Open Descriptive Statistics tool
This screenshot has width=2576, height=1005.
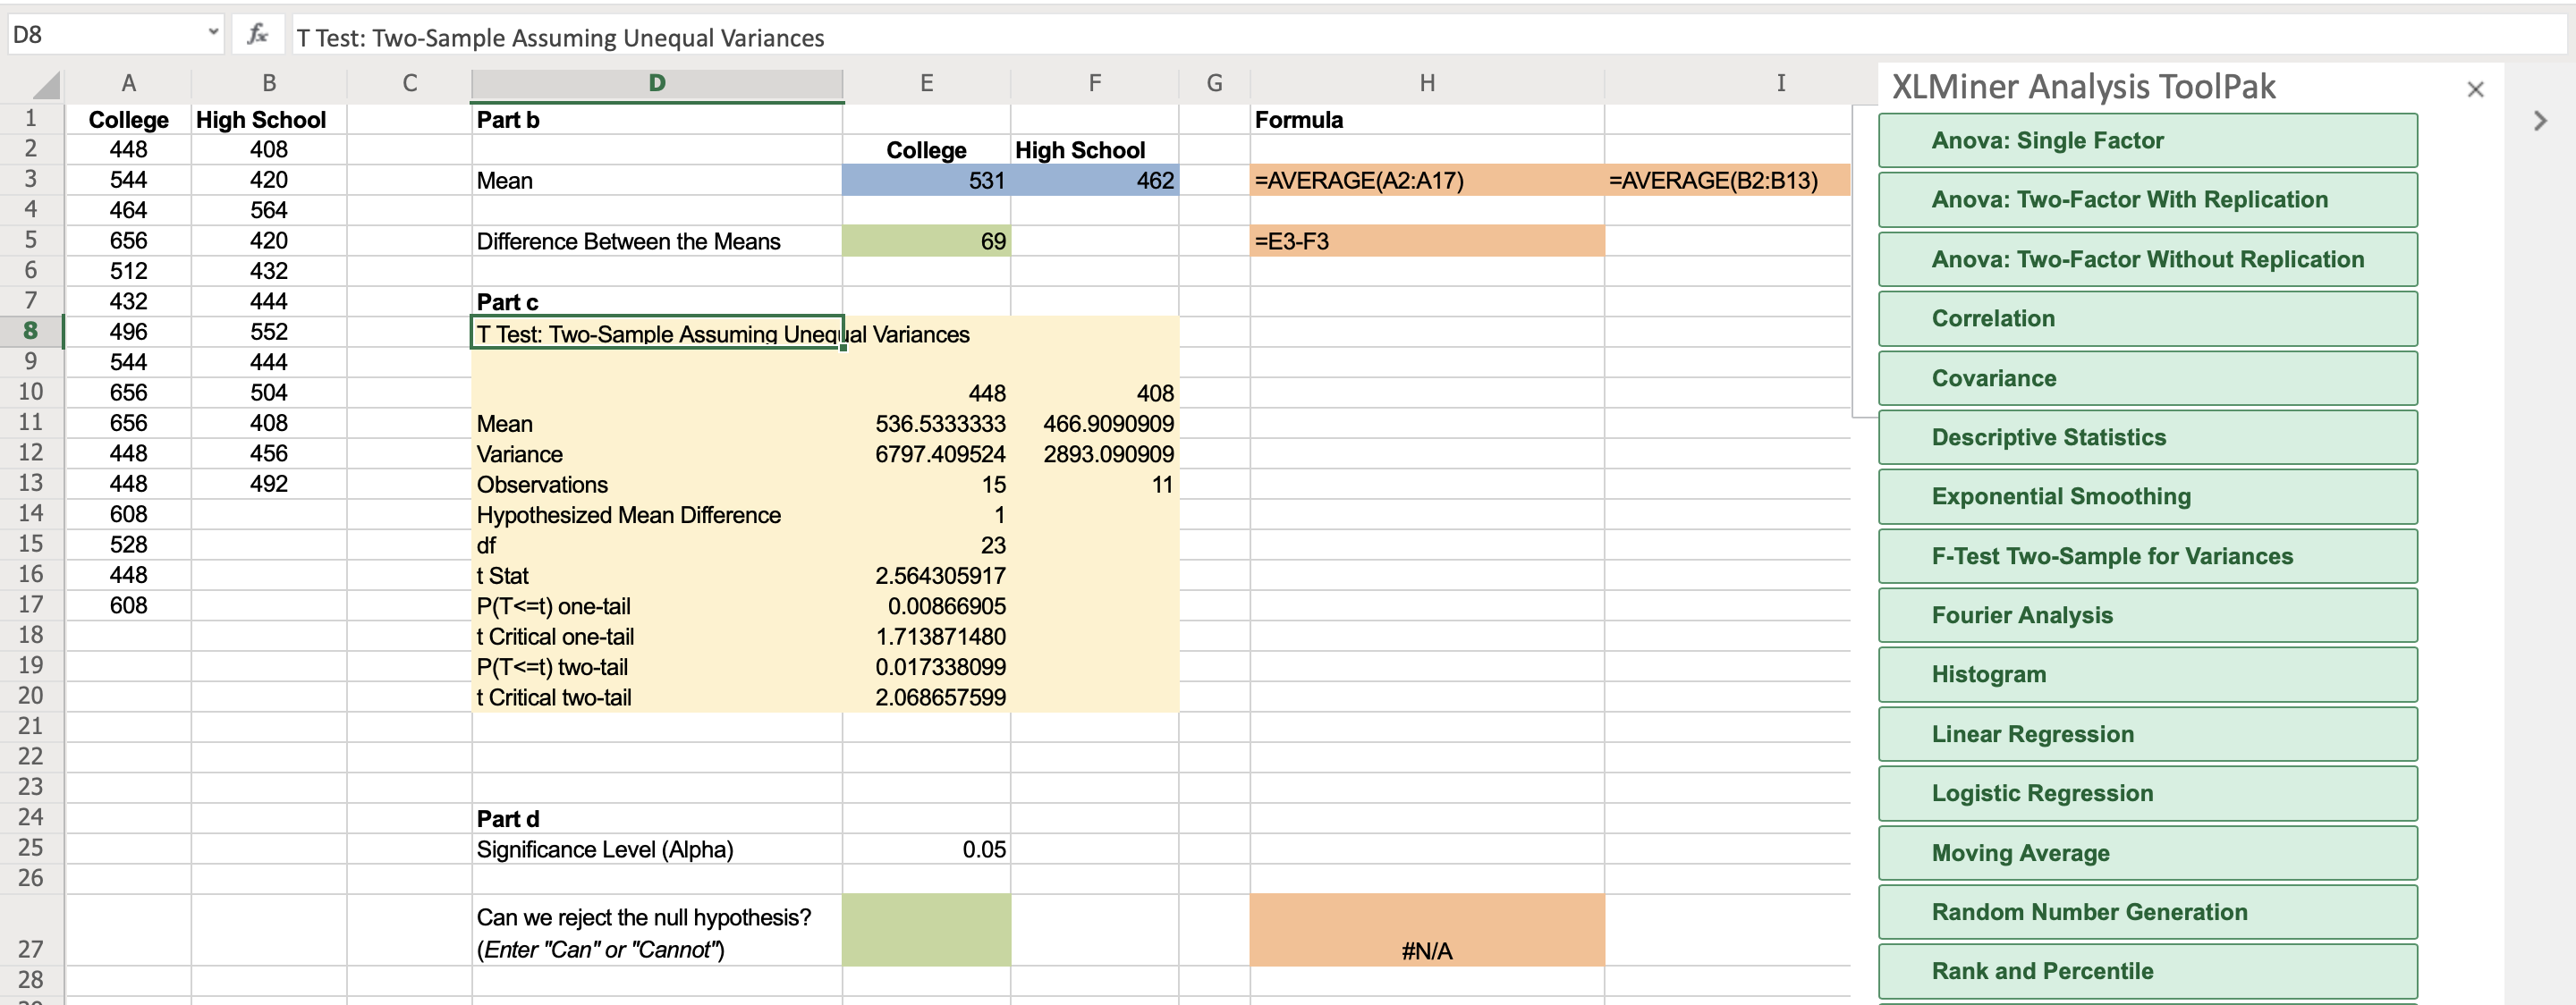[2147, 438]
